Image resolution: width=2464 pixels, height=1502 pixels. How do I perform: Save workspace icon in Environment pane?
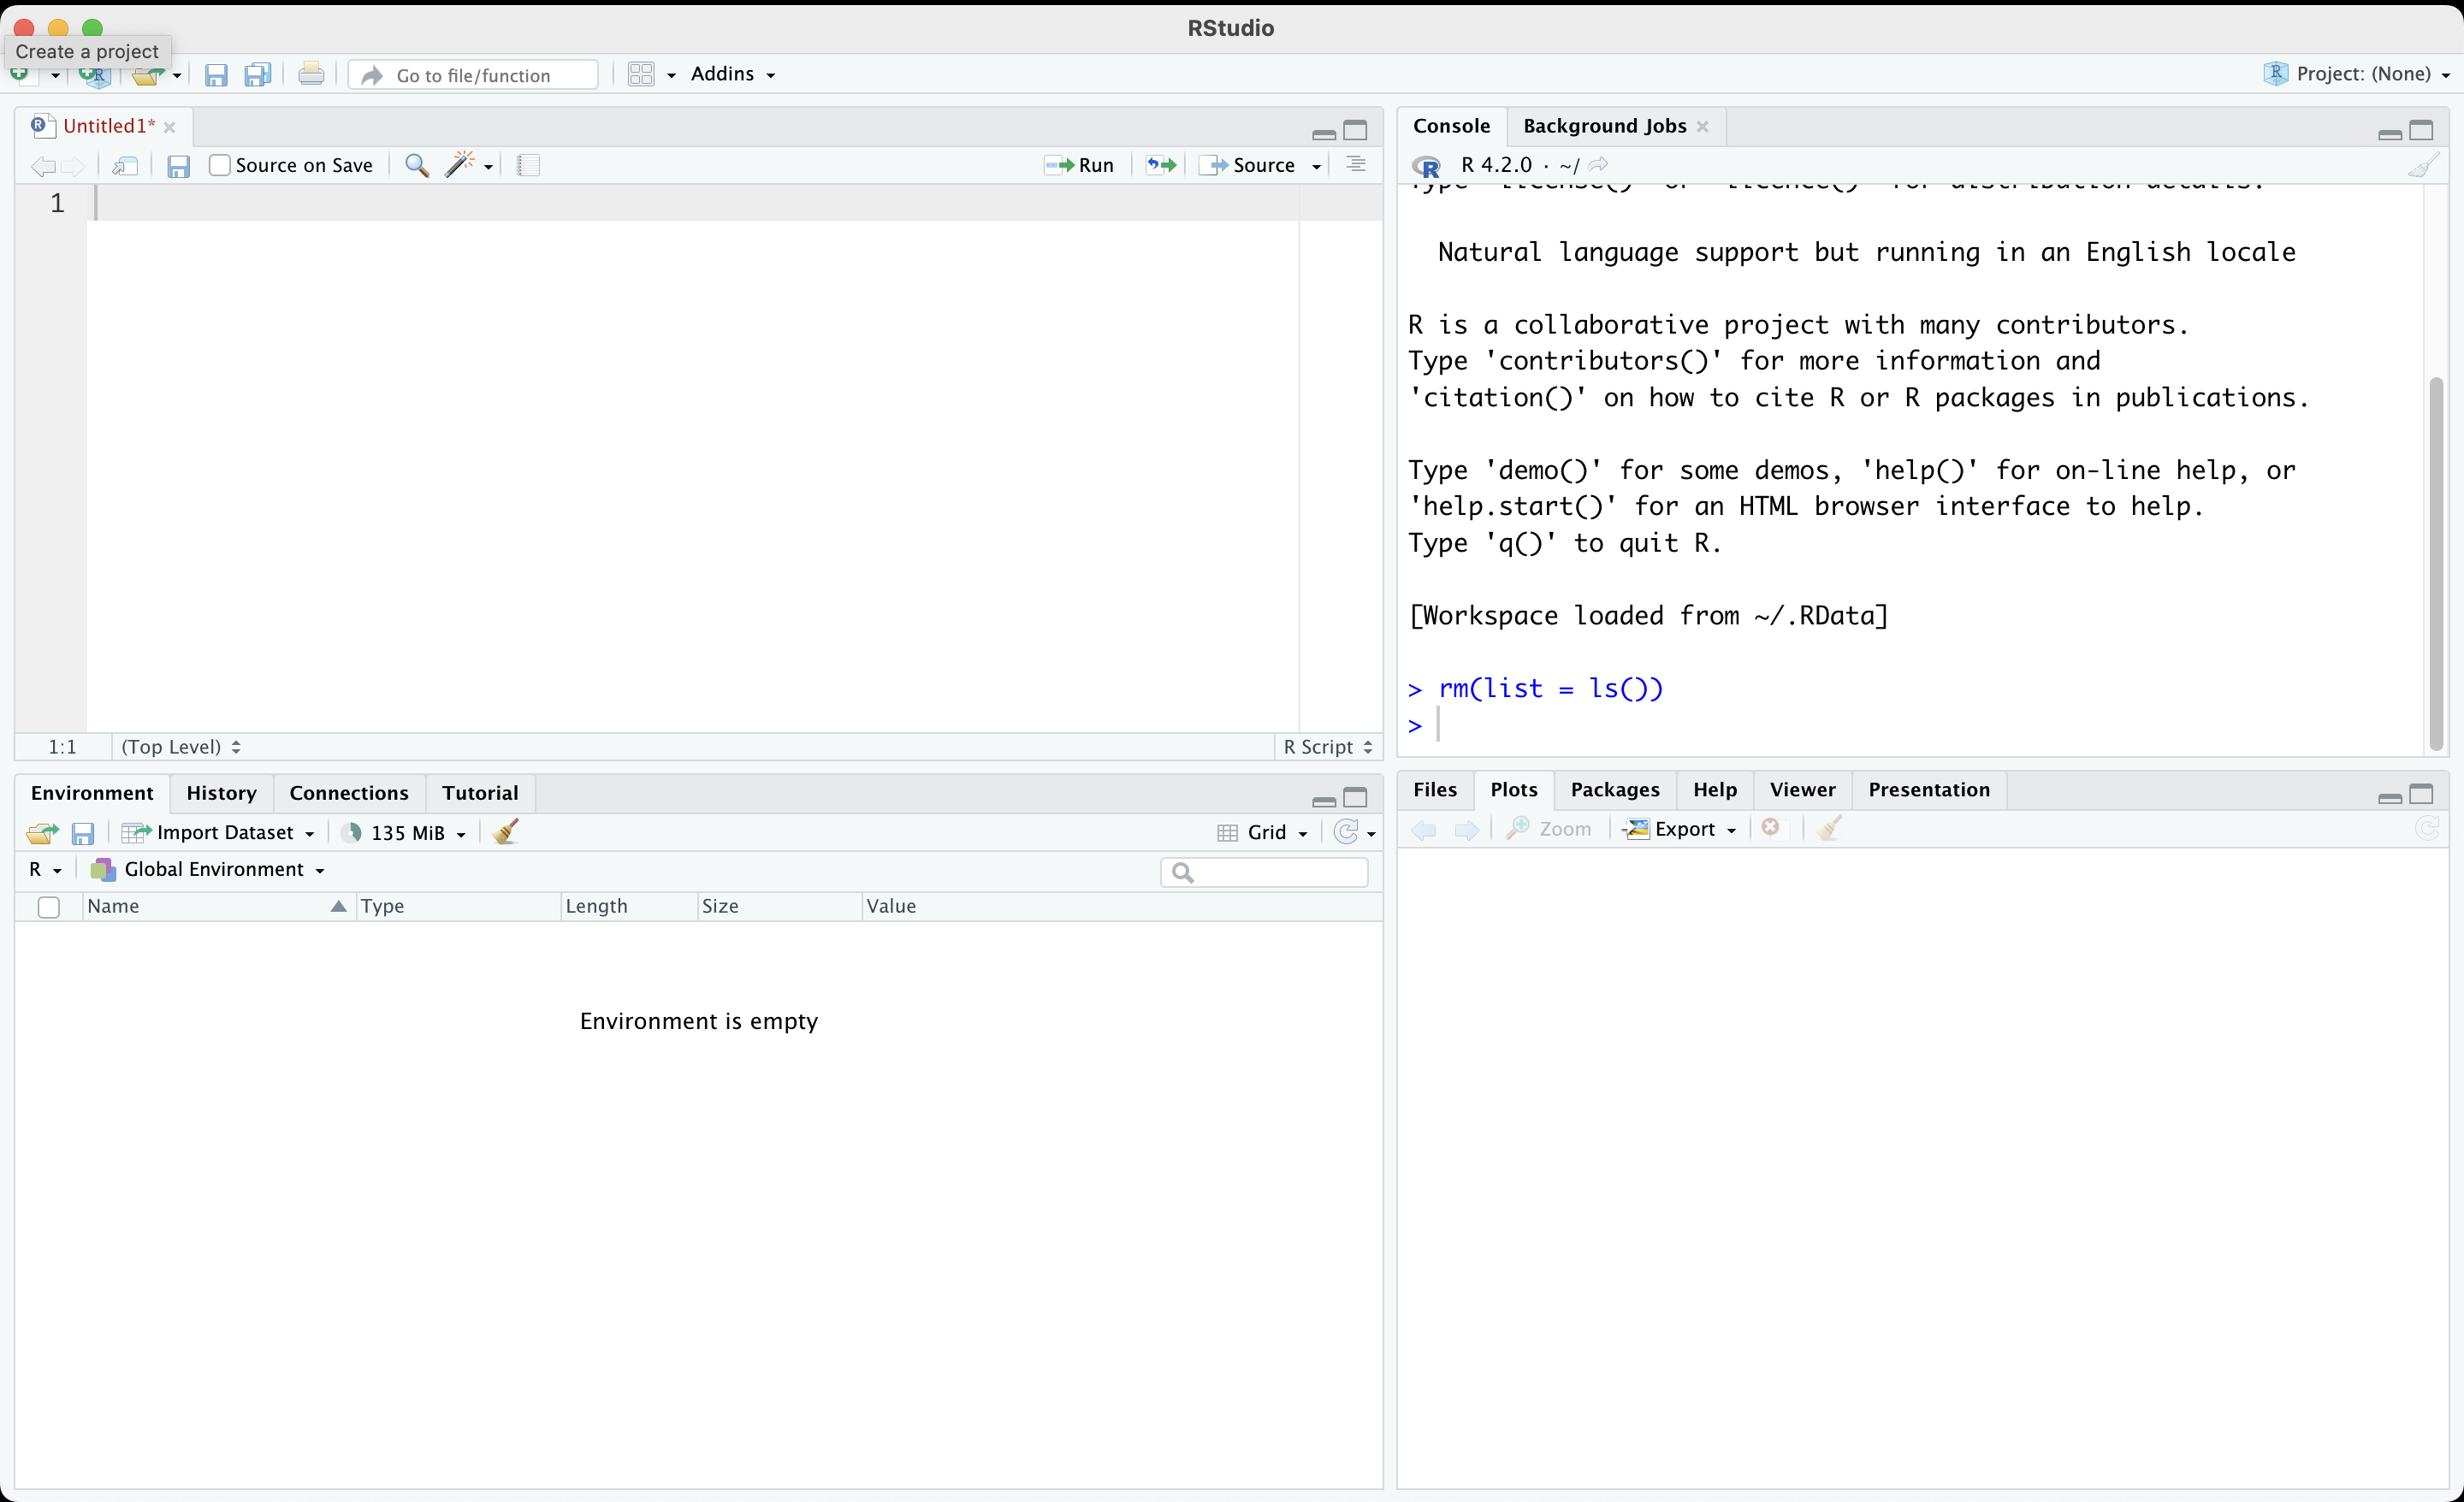83,833
